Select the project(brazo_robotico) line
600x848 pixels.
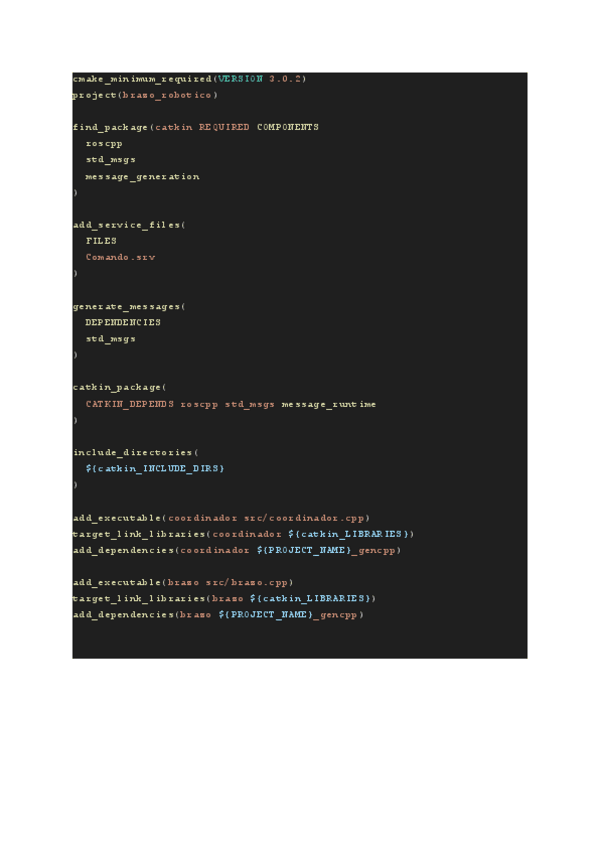click(x=145, y=95)
